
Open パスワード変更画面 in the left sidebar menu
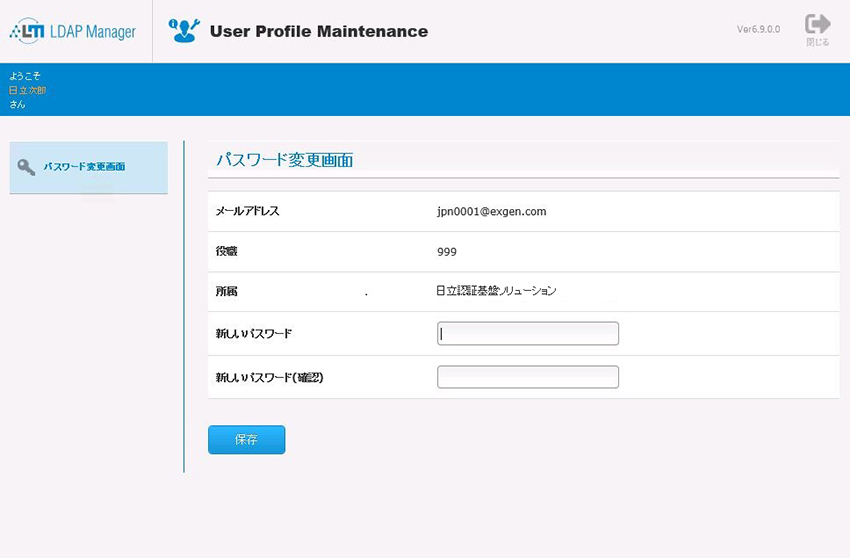[84, 167]
